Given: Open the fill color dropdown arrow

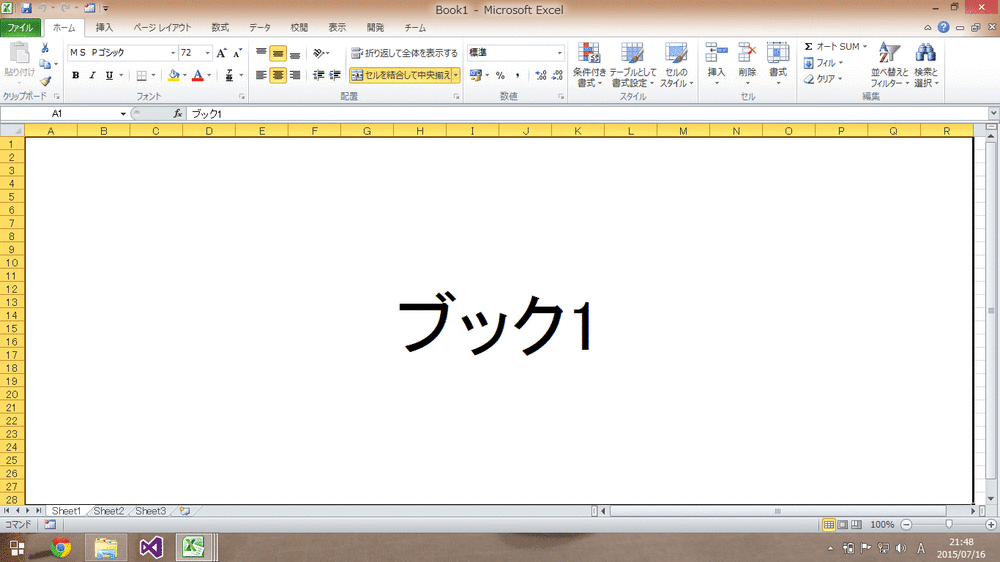Looking at the screenshot, I should pos(185,75).
